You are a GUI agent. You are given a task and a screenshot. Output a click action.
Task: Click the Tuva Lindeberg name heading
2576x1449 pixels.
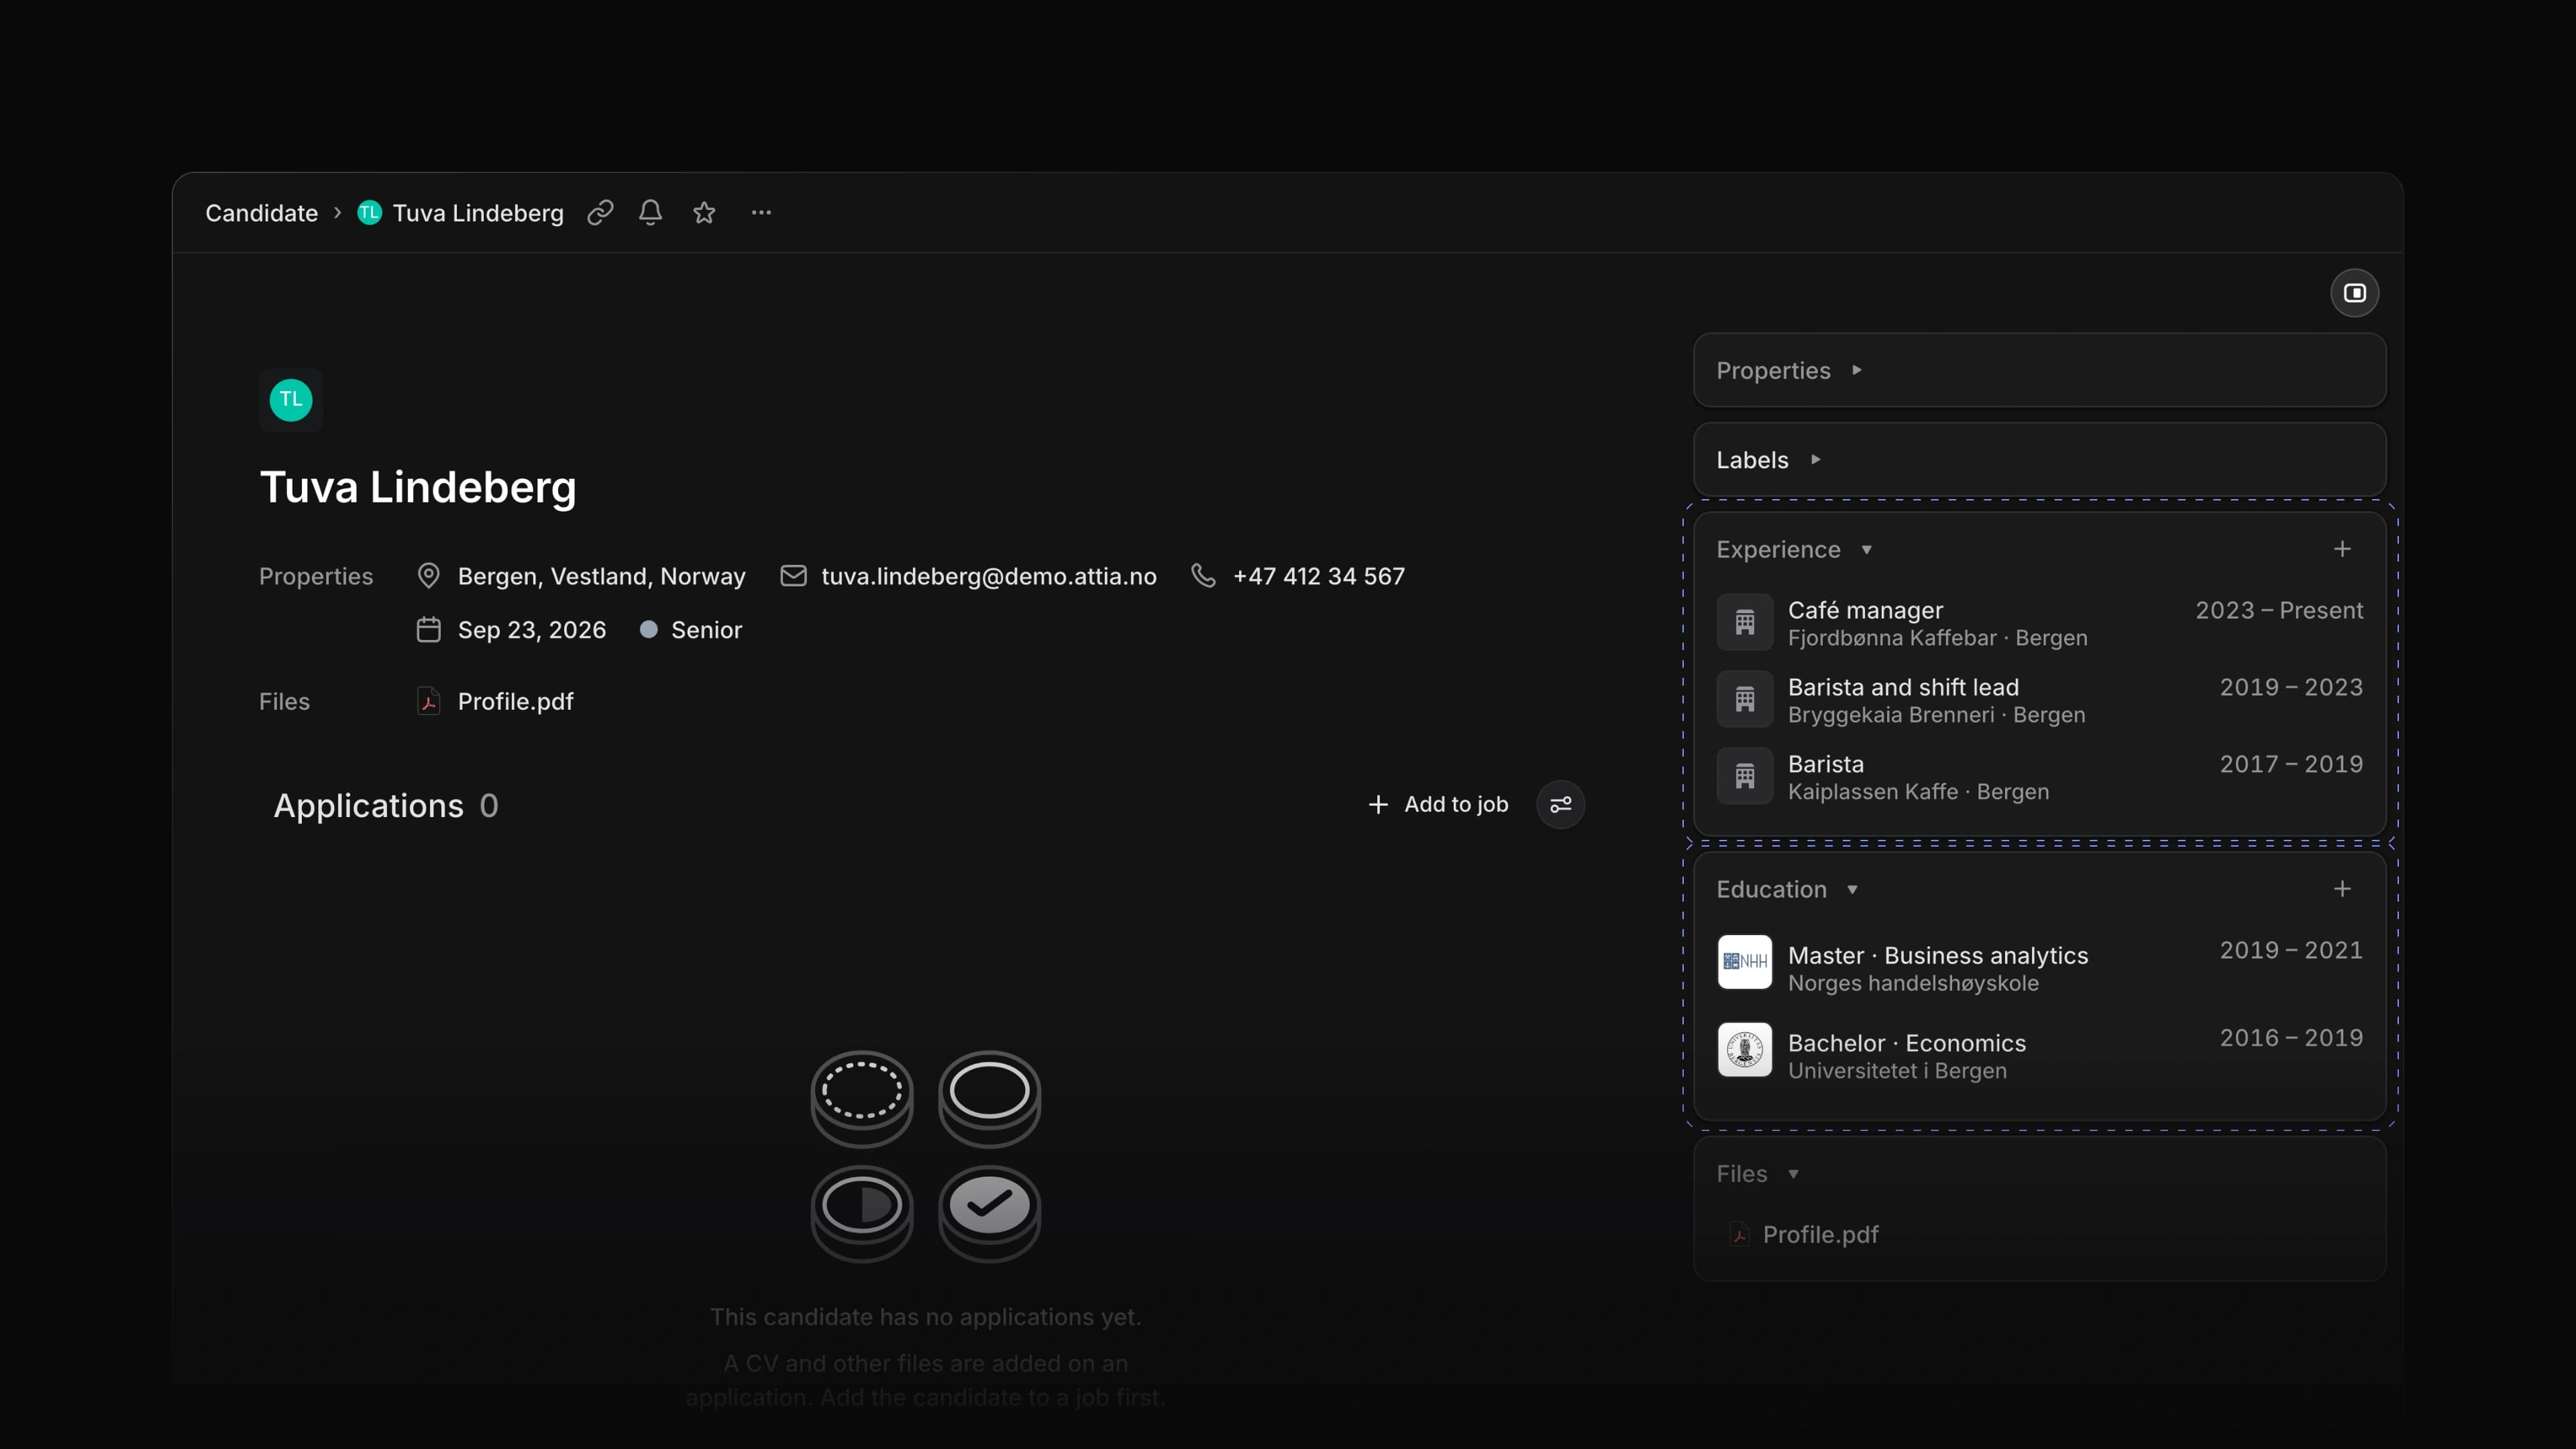point(418,488)
